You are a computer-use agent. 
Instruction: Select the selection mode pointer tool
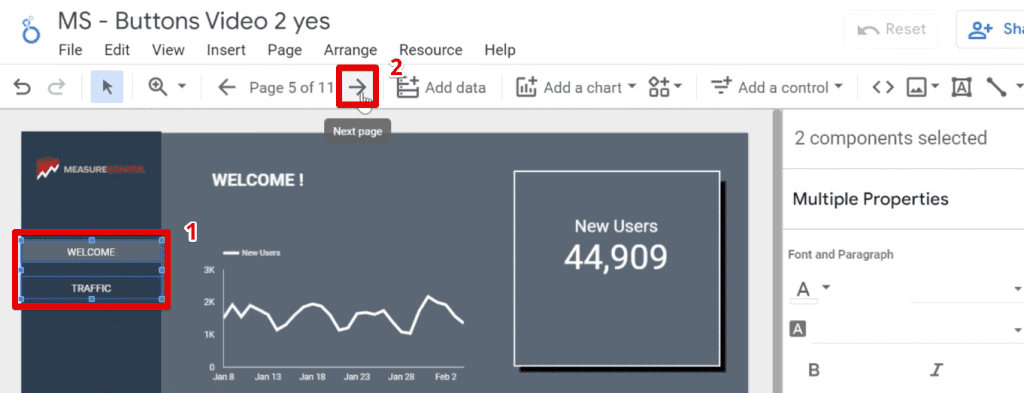[107, 87]
